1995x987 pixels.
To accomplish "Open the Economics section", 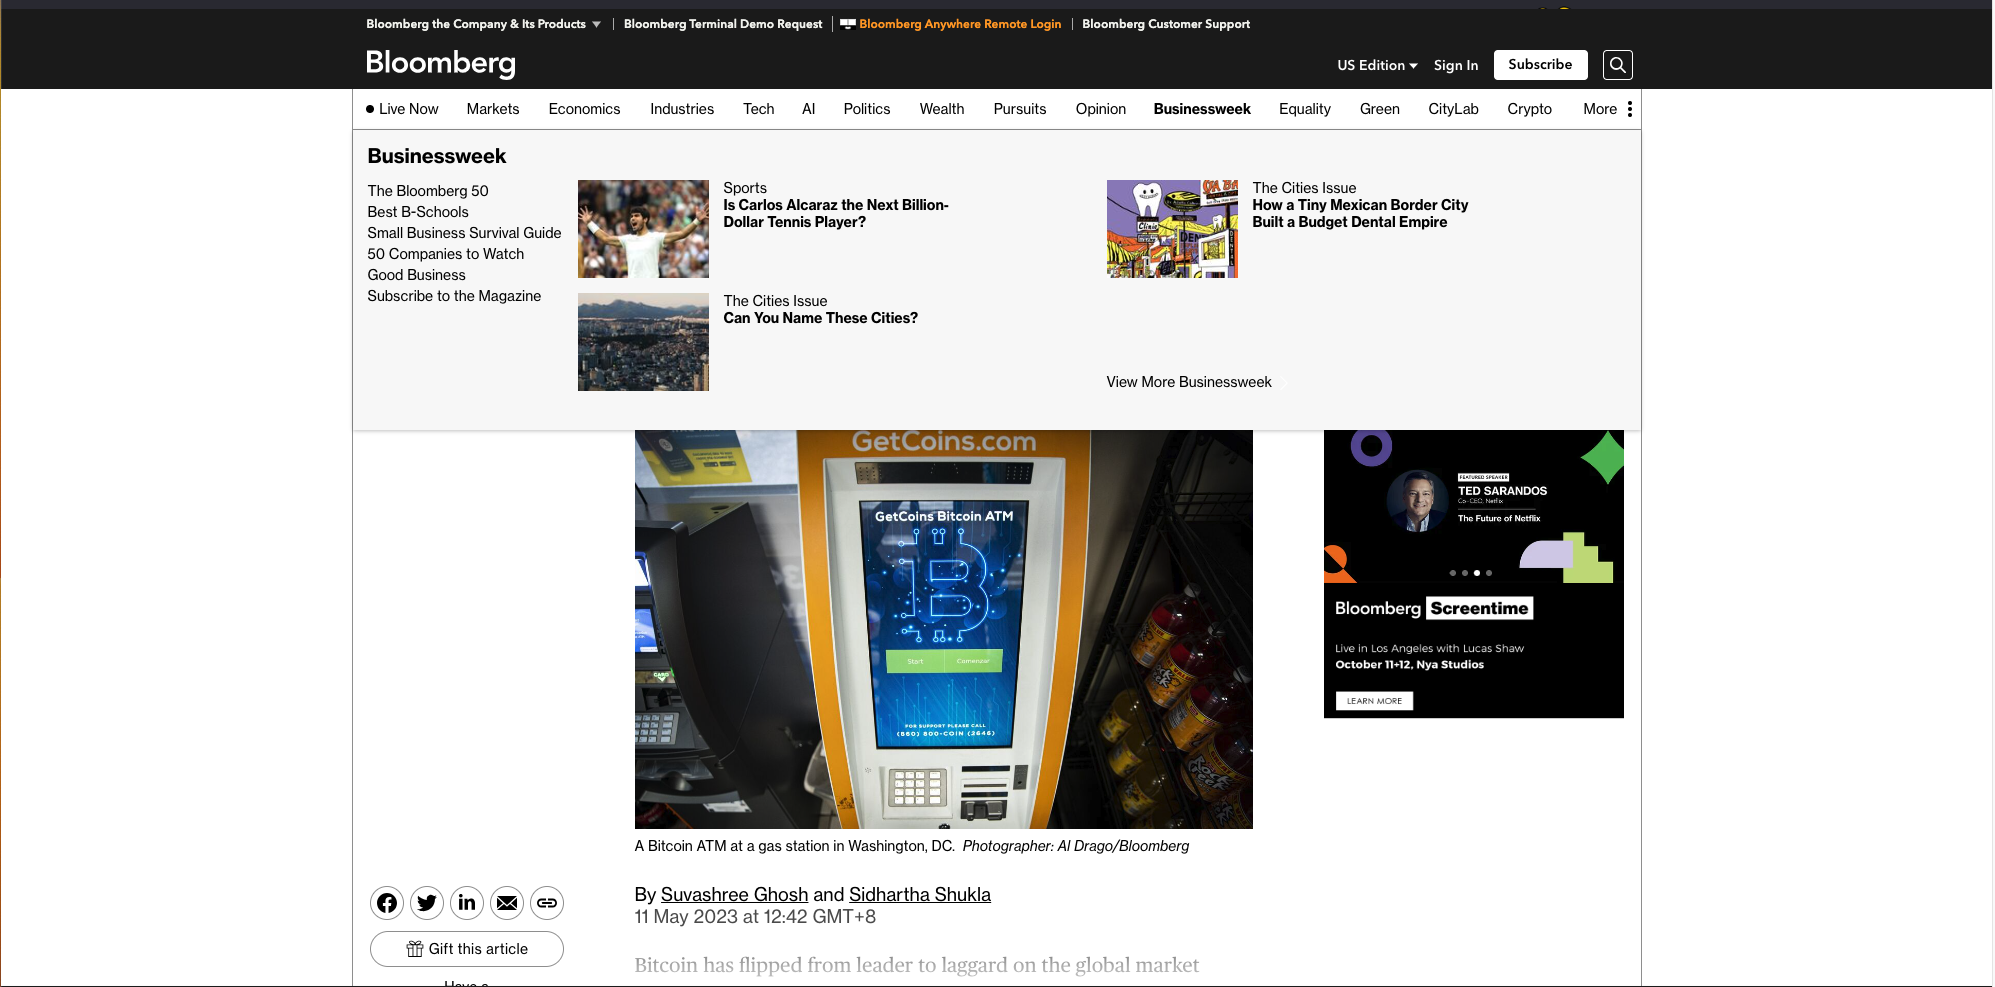I will (x=584, y=109).
